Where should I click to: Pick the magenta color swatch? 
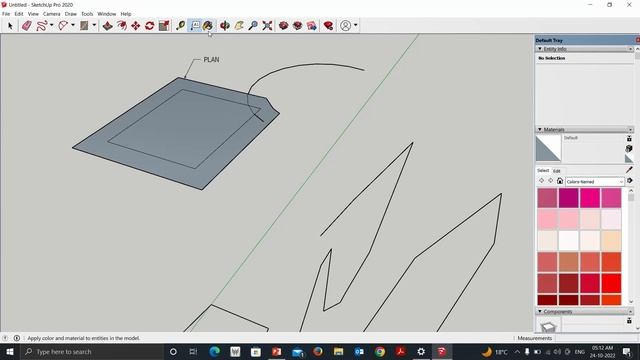click(569, 198)
